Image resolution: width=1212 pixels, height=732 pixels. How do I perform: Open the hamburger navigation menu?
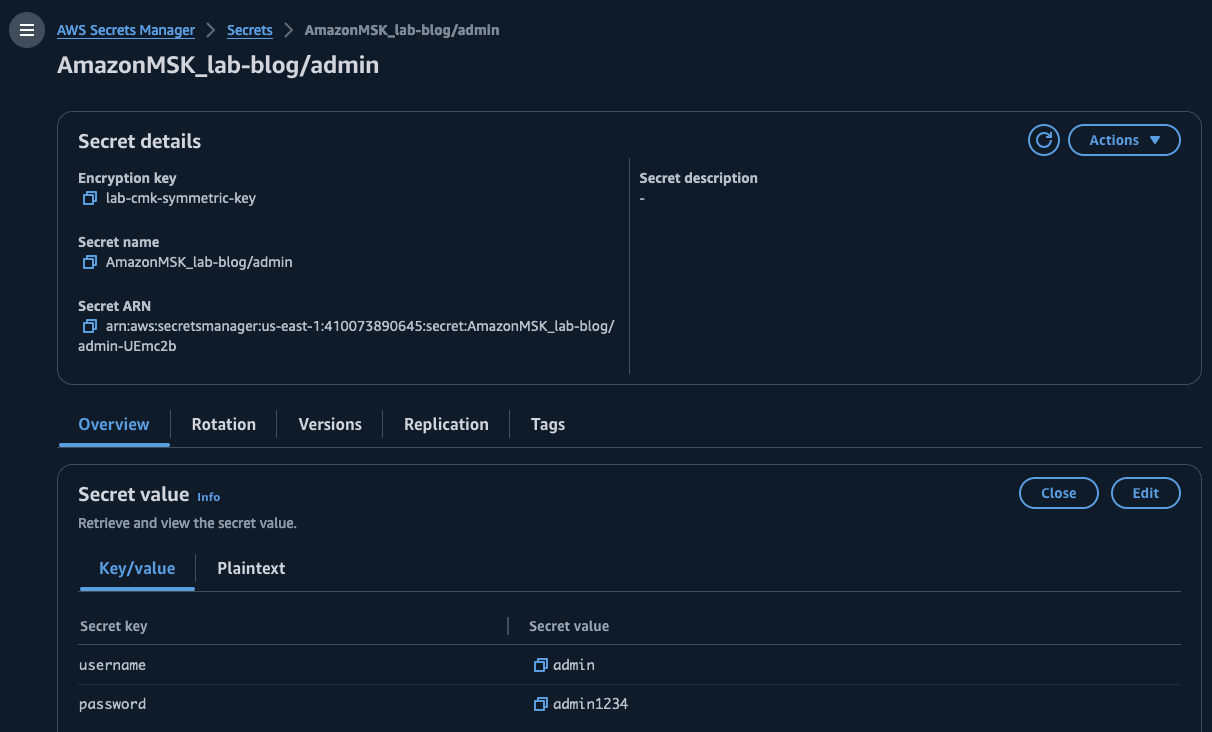tap(27, 30)
